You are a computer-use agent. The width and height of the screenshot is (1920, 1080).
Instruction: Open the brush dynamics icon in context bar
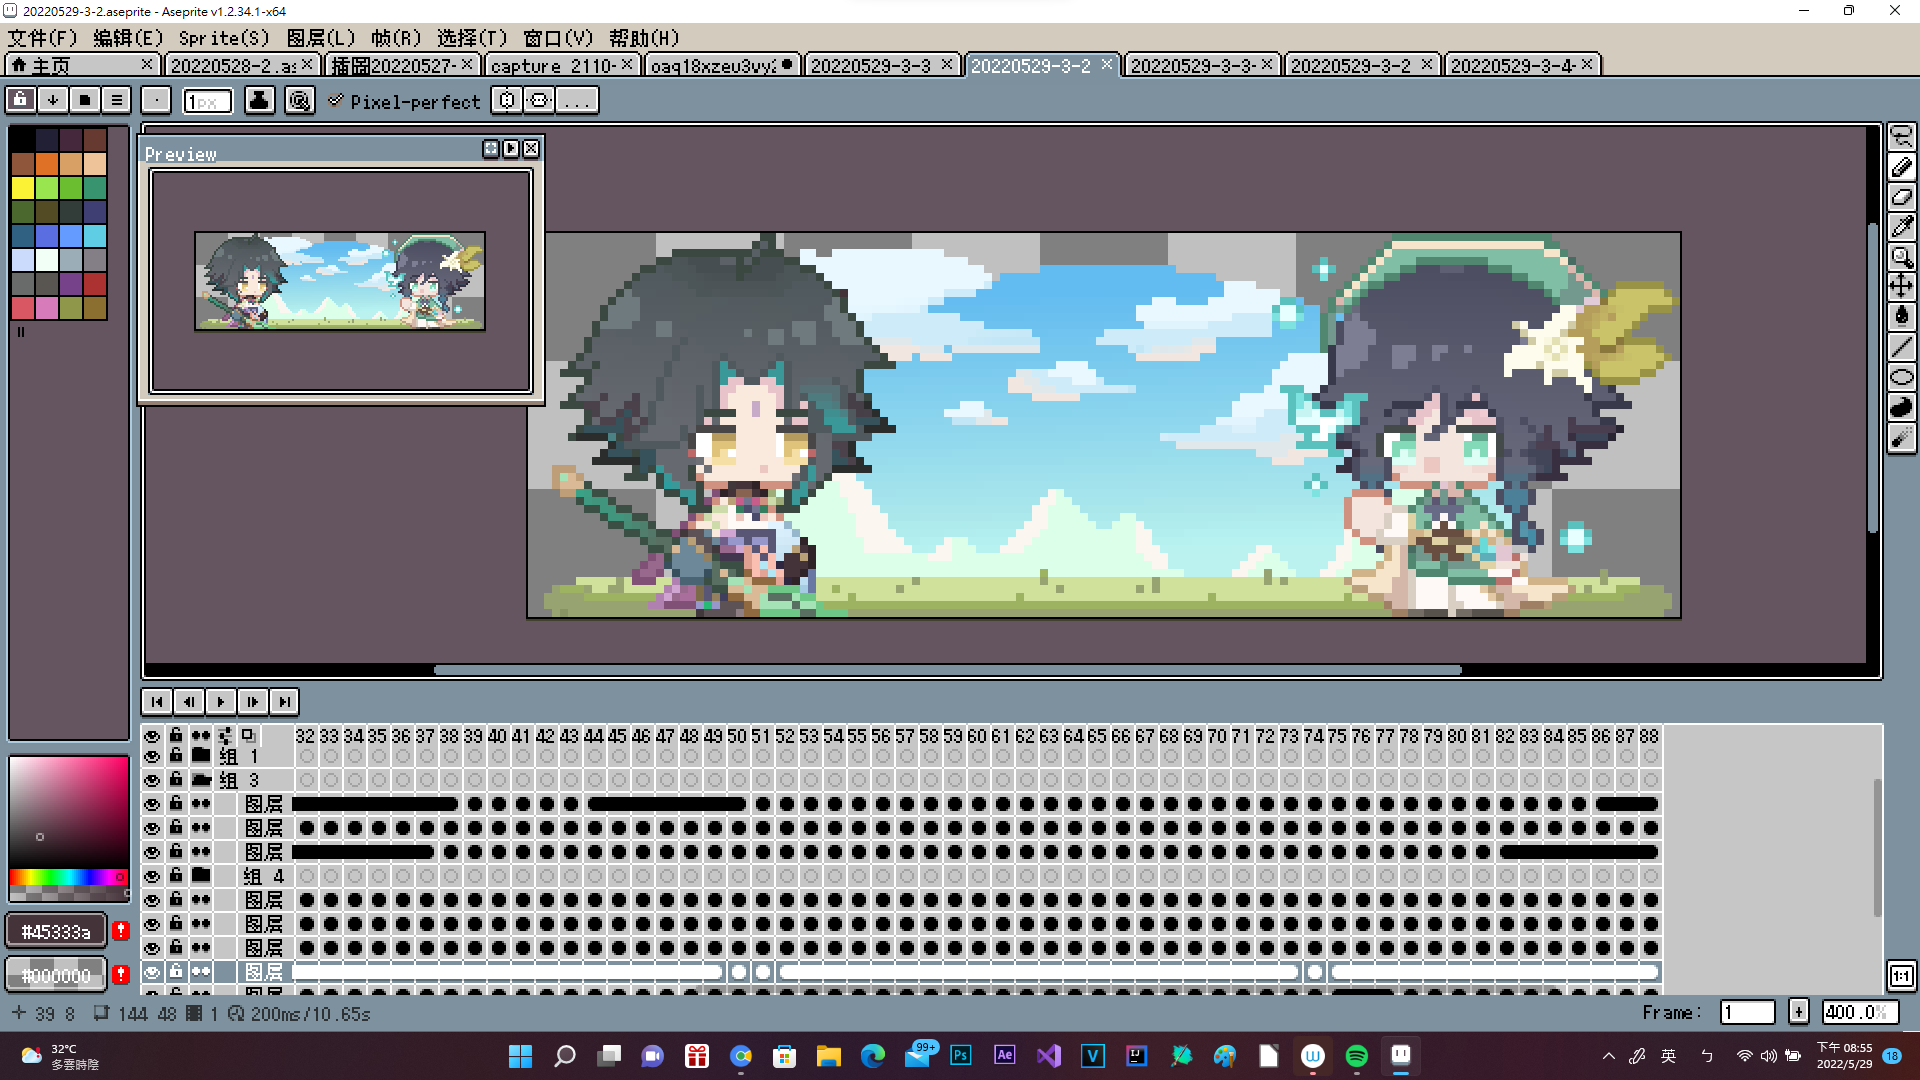pos(299,100)
